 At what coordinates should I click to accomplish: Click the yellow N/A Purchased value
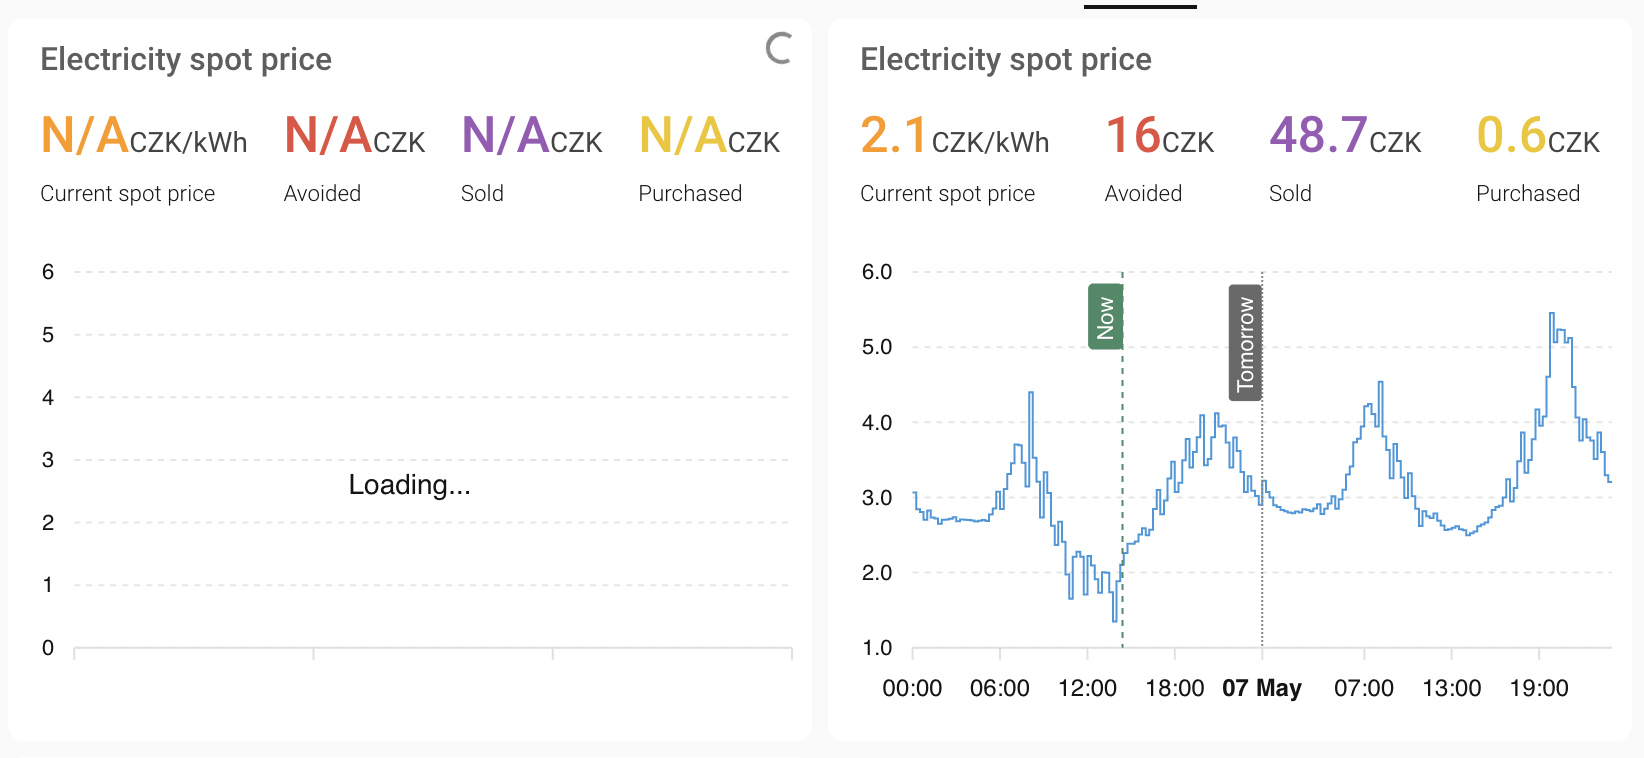[x=709, y=136]
